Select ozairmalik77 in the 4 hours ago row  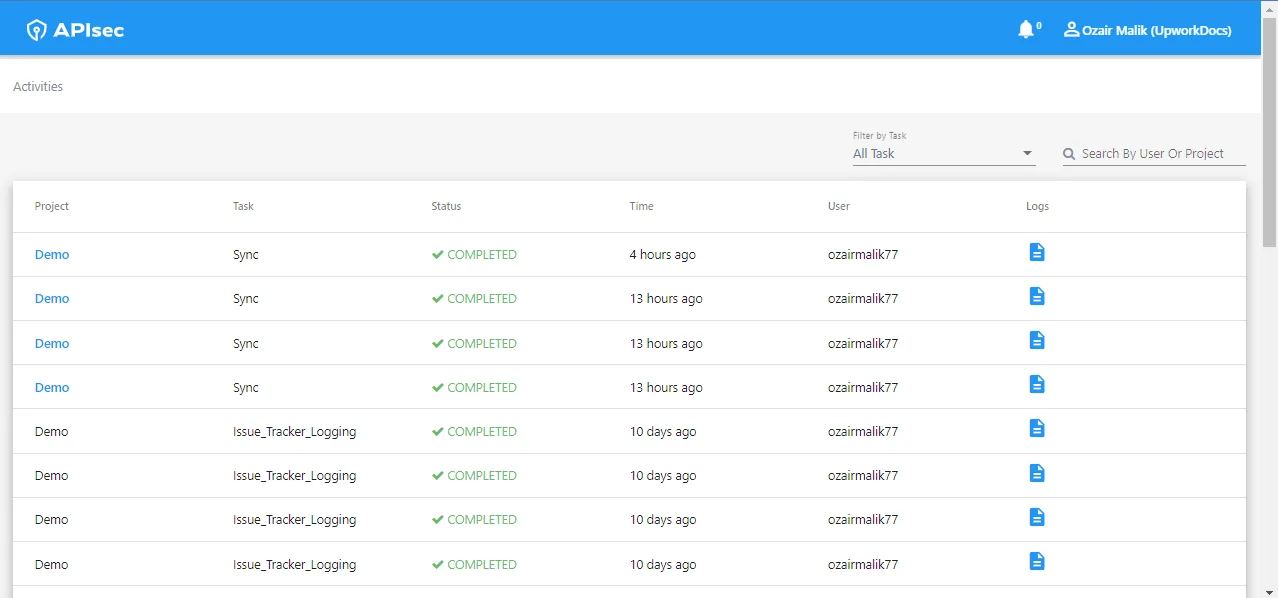(x=863, y=255)
